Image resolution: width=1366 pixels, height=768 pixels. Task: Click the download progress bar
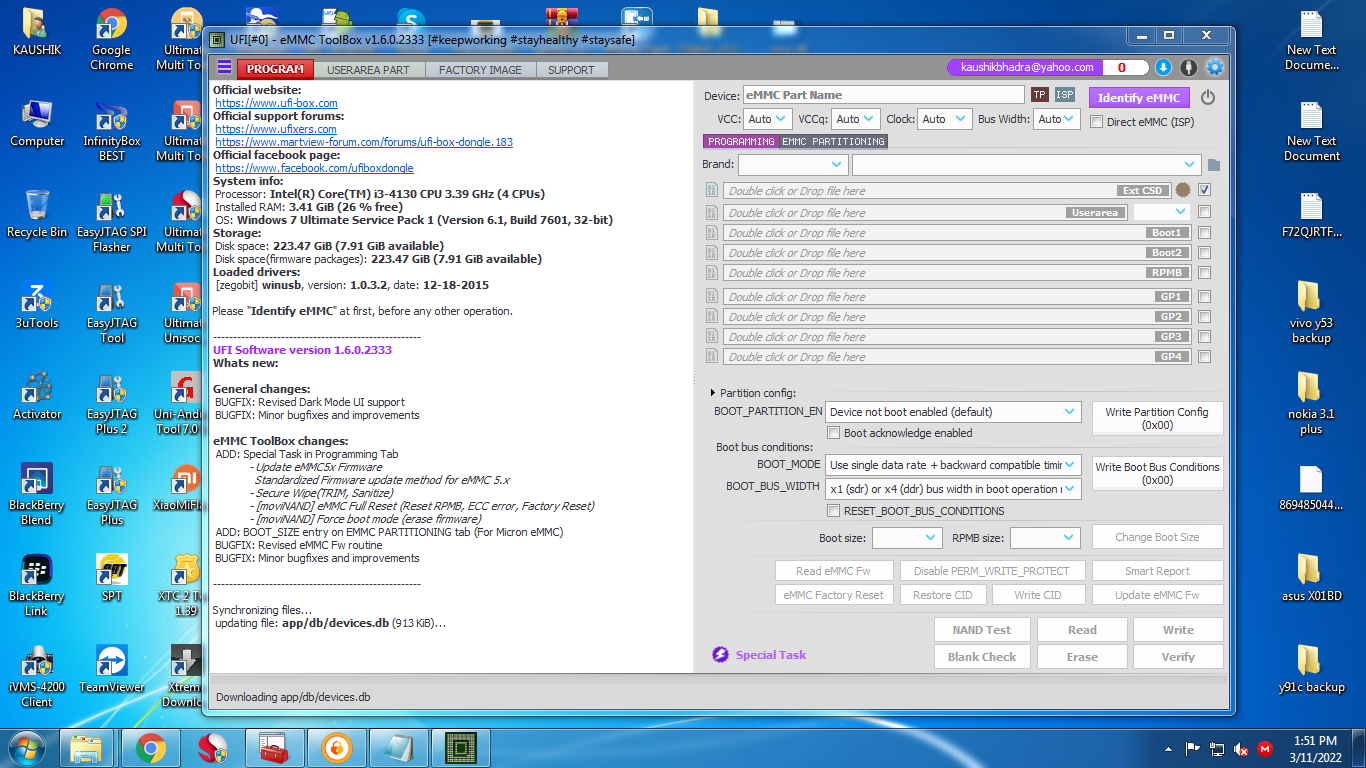(719, 679)
